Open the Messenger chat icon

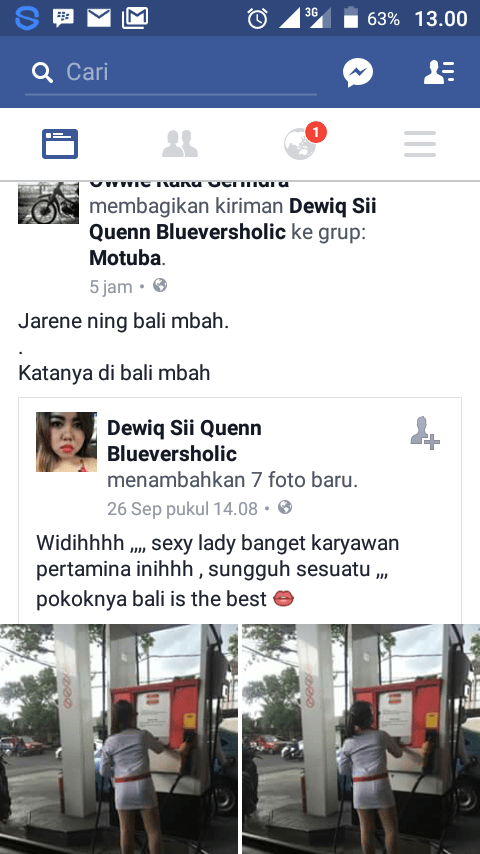[x=358, y=72]
